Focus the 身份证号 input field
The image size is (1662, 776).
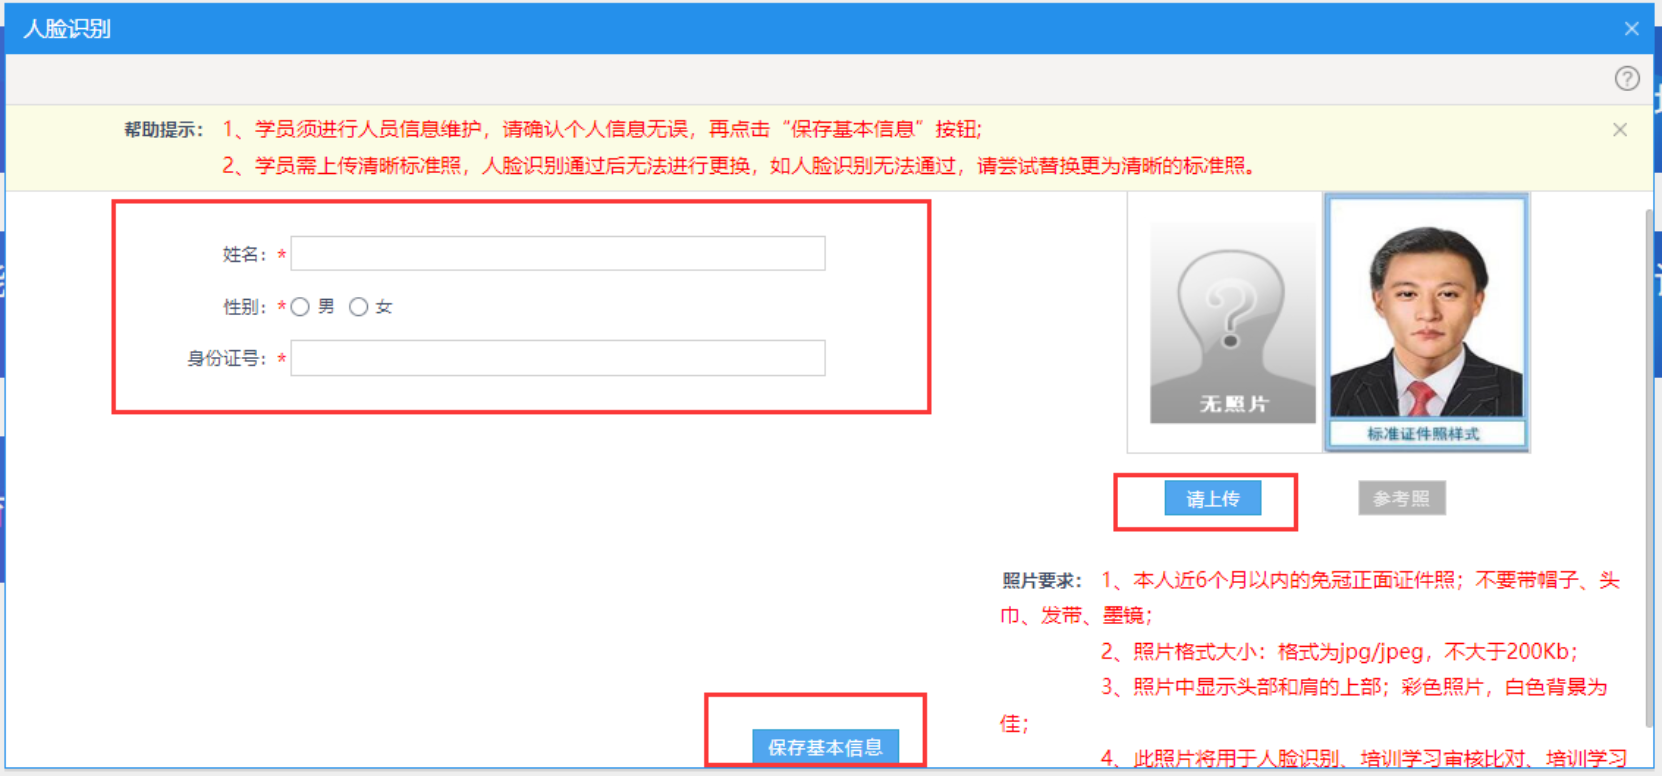tap(557, 358)
